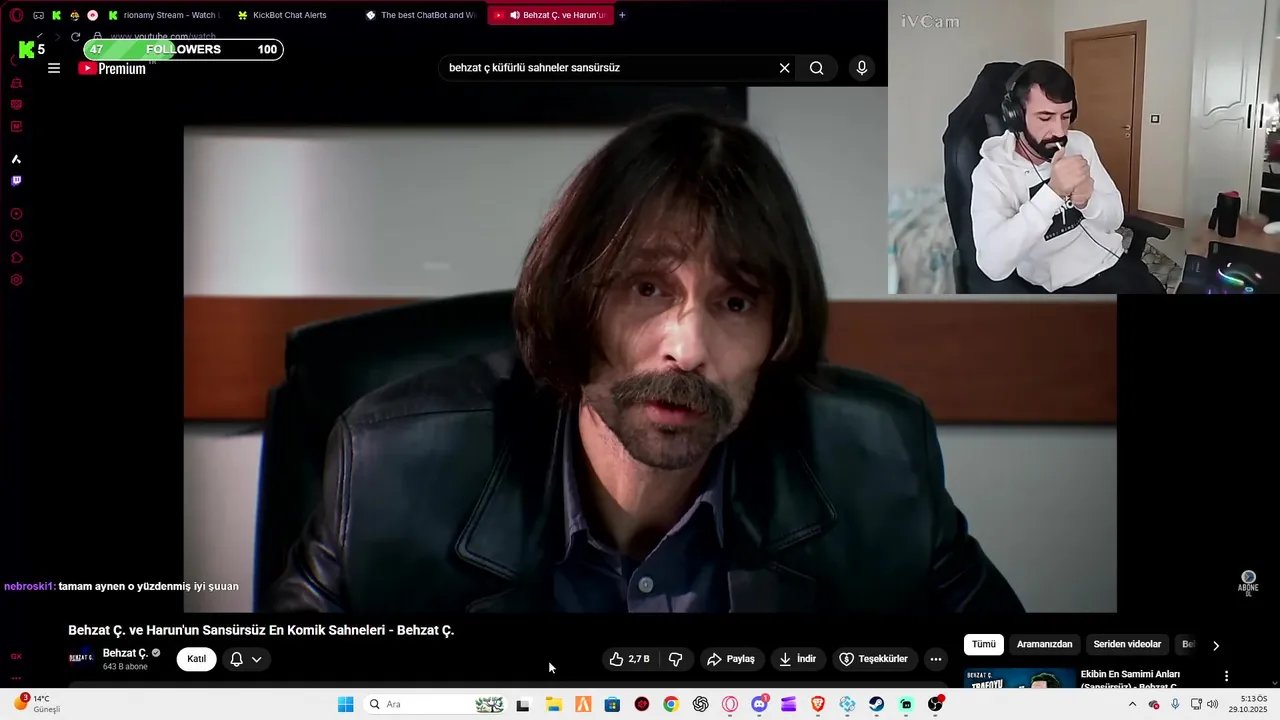This screenshot has height=720, width=1280.
Task: Open sidebar settings gear icon
Action: point(16,280)
